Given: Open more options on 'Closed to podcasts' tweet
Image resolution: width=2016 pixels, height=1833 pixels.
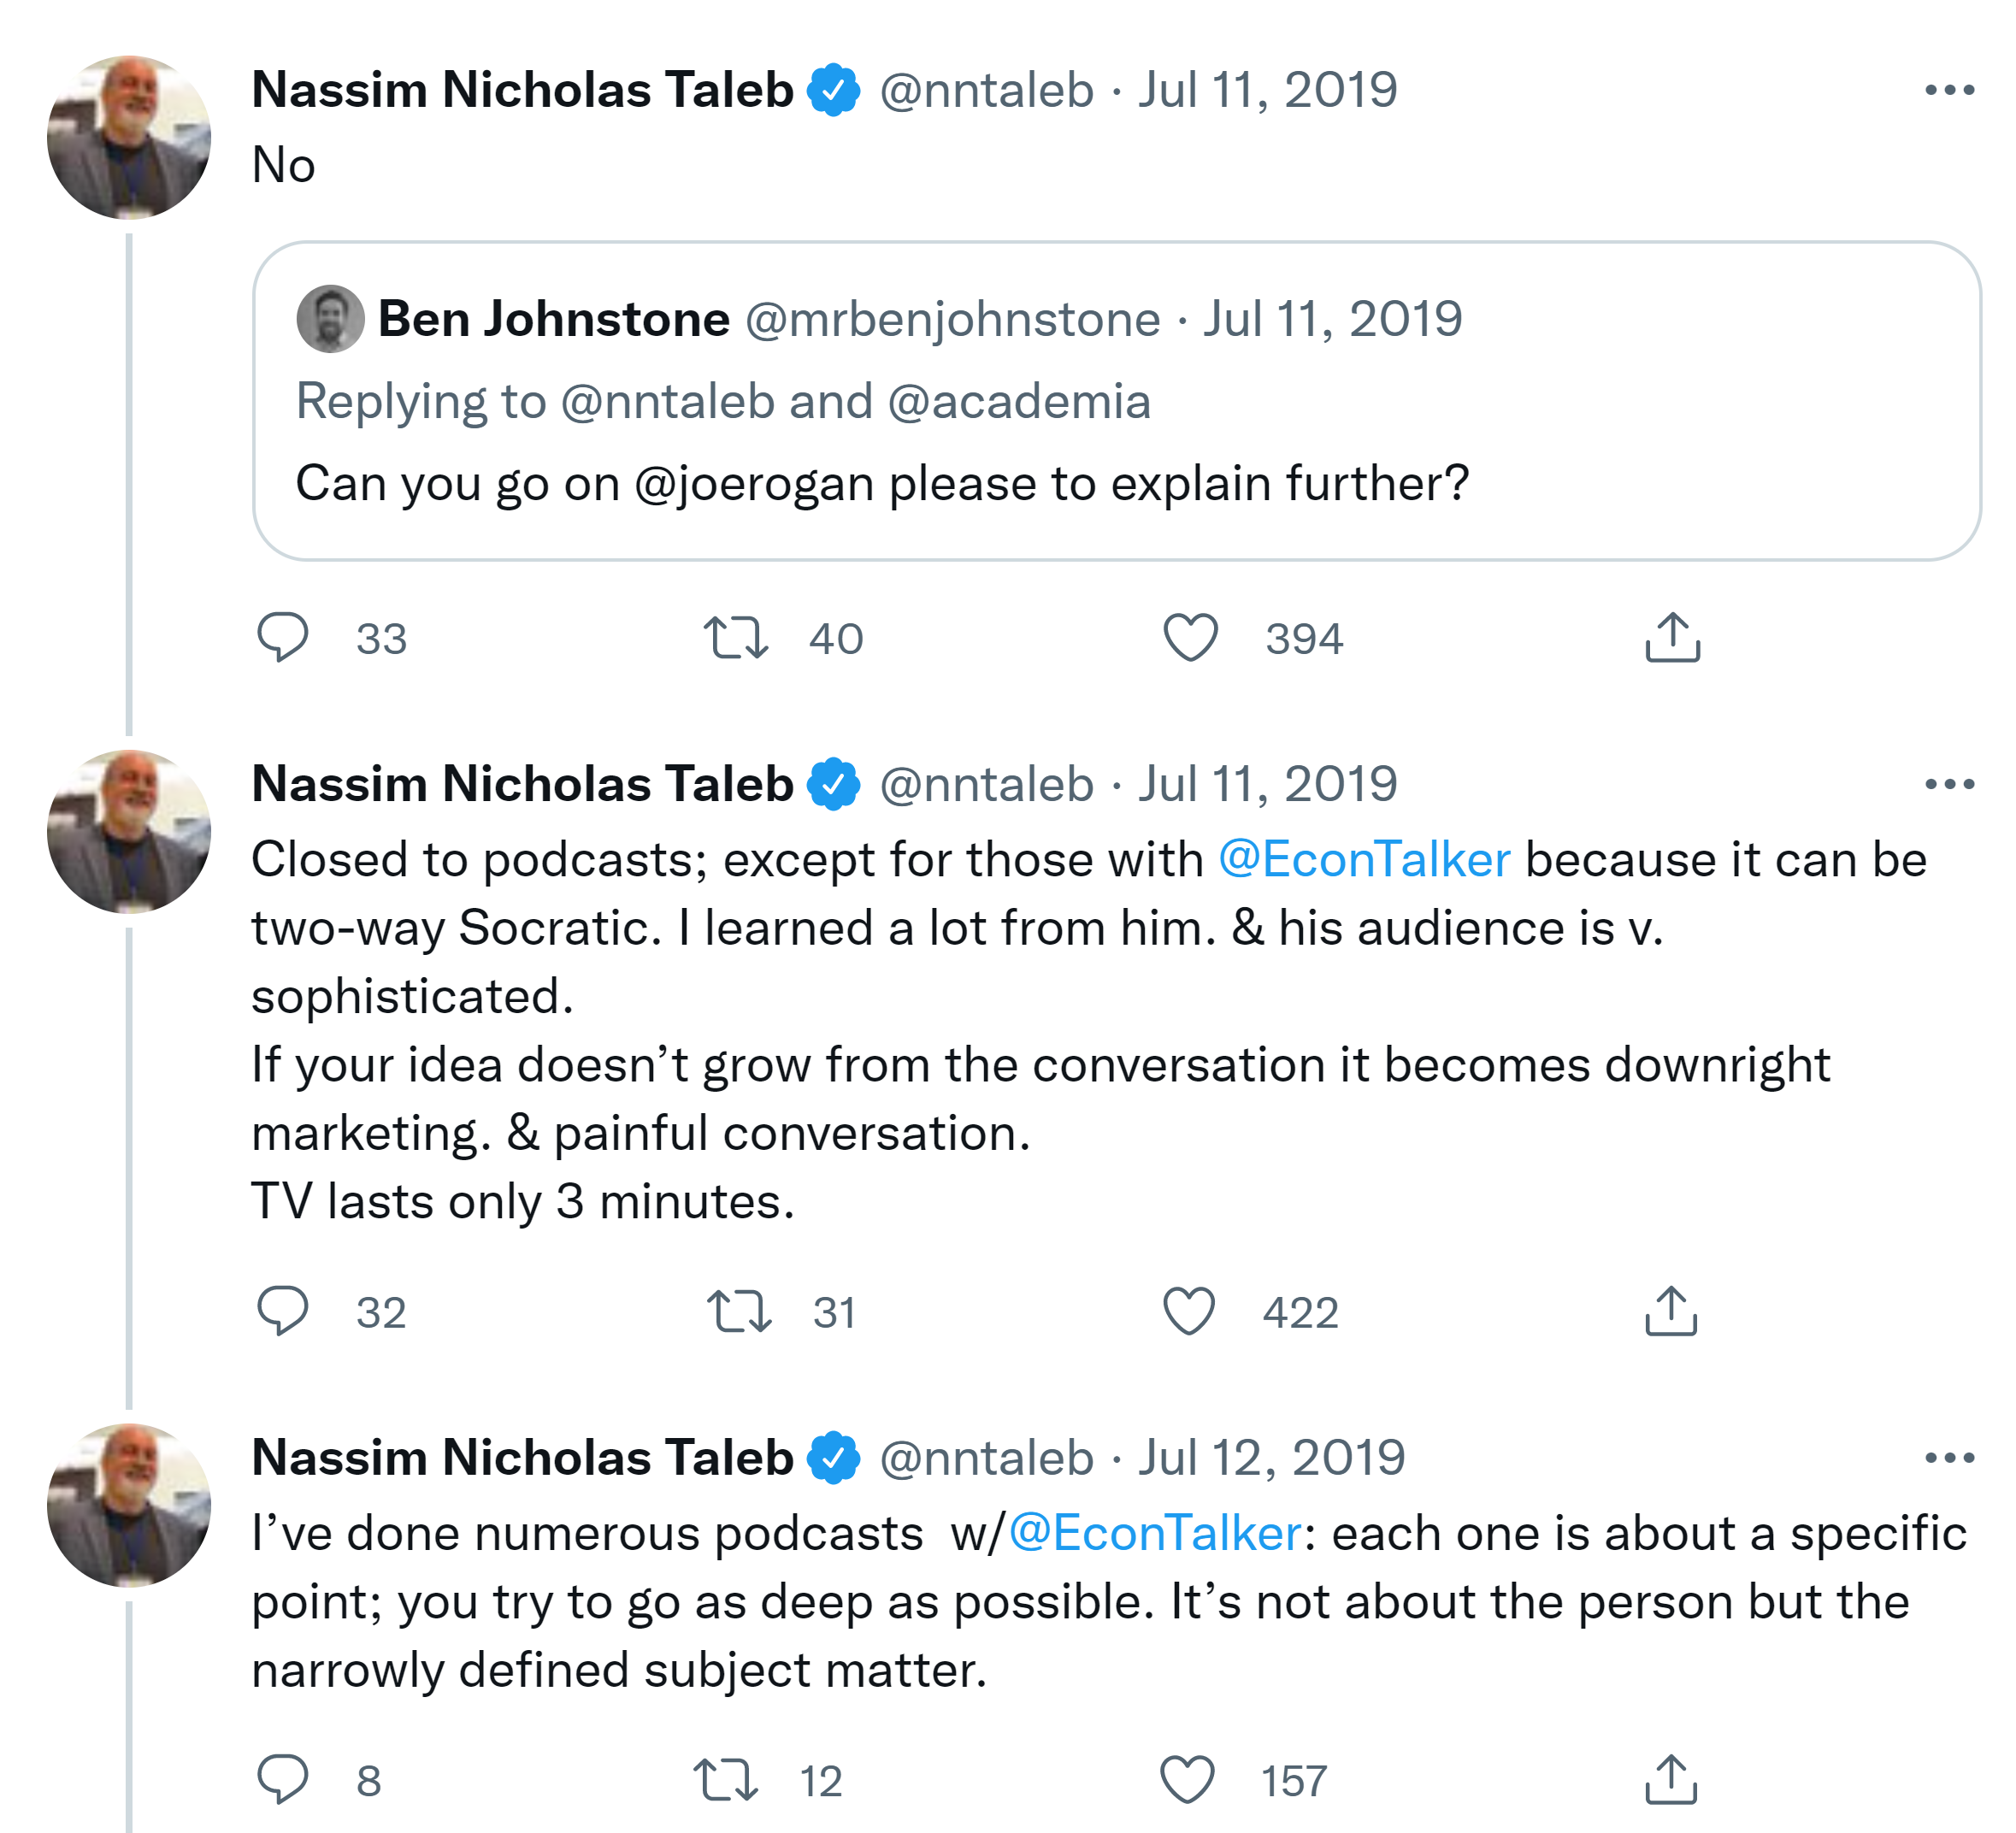Looking at the screenshot, I should coord(1949,784).
